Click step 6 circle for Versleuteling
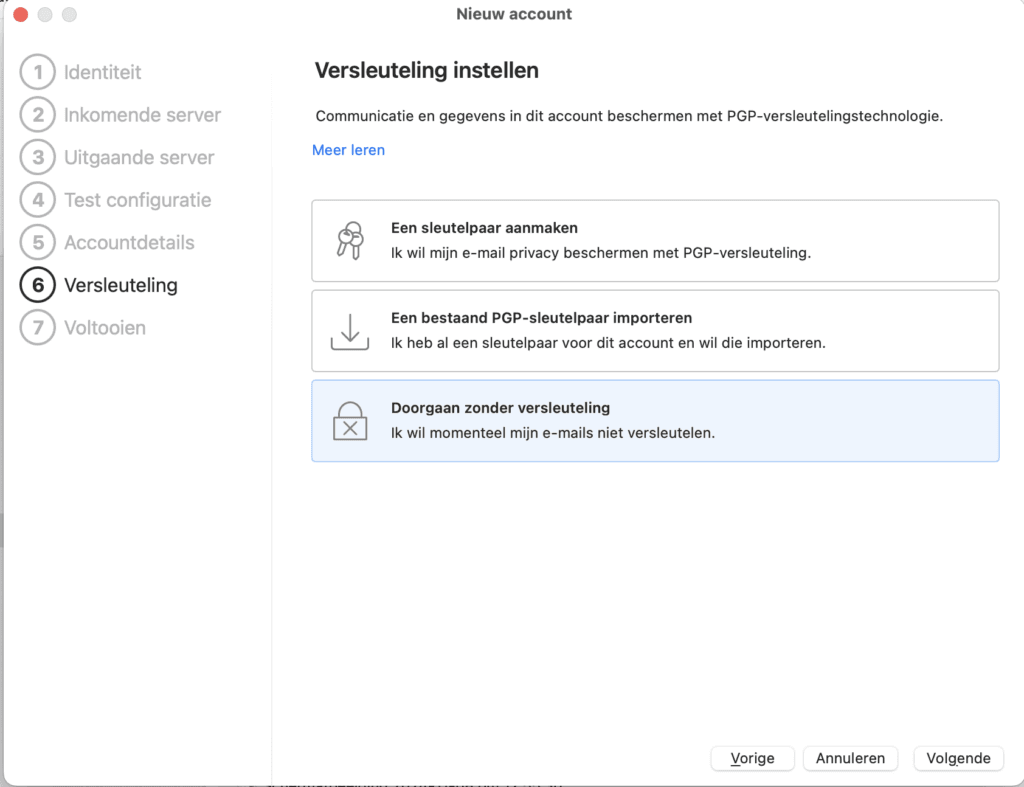 coord(37,285)
